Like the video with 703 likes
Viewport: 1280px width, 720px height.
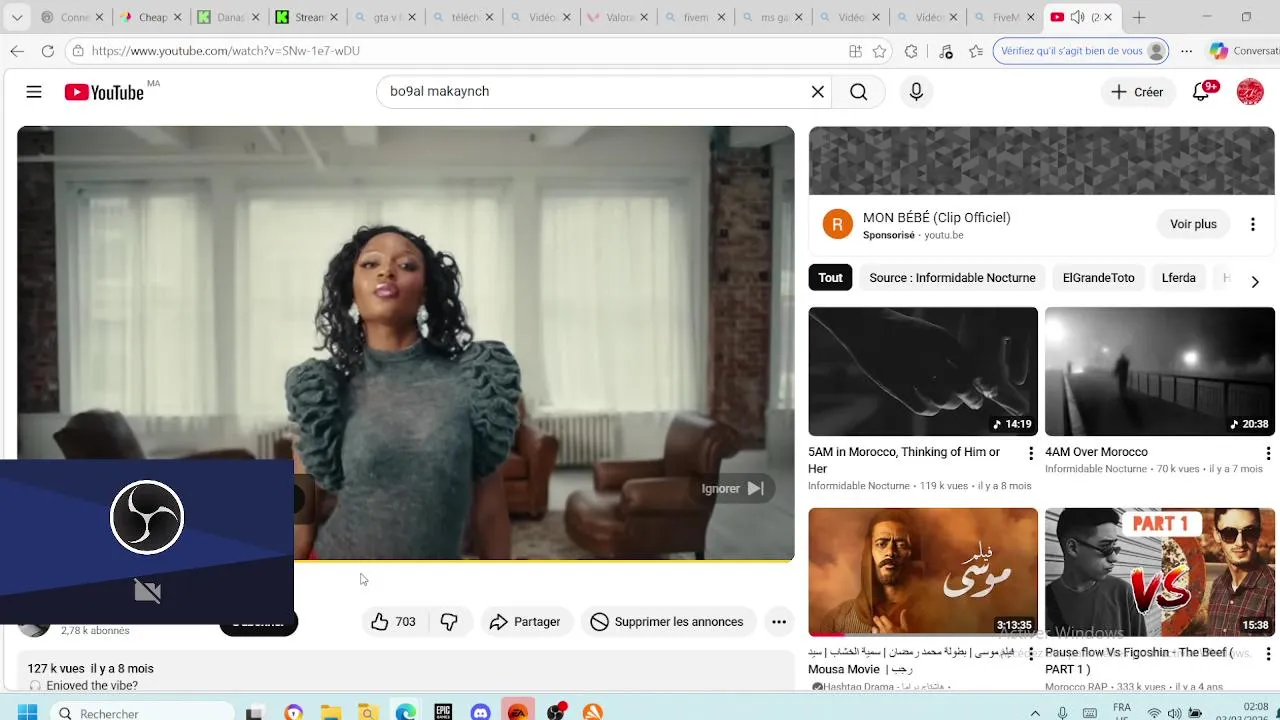coord(393,622)
